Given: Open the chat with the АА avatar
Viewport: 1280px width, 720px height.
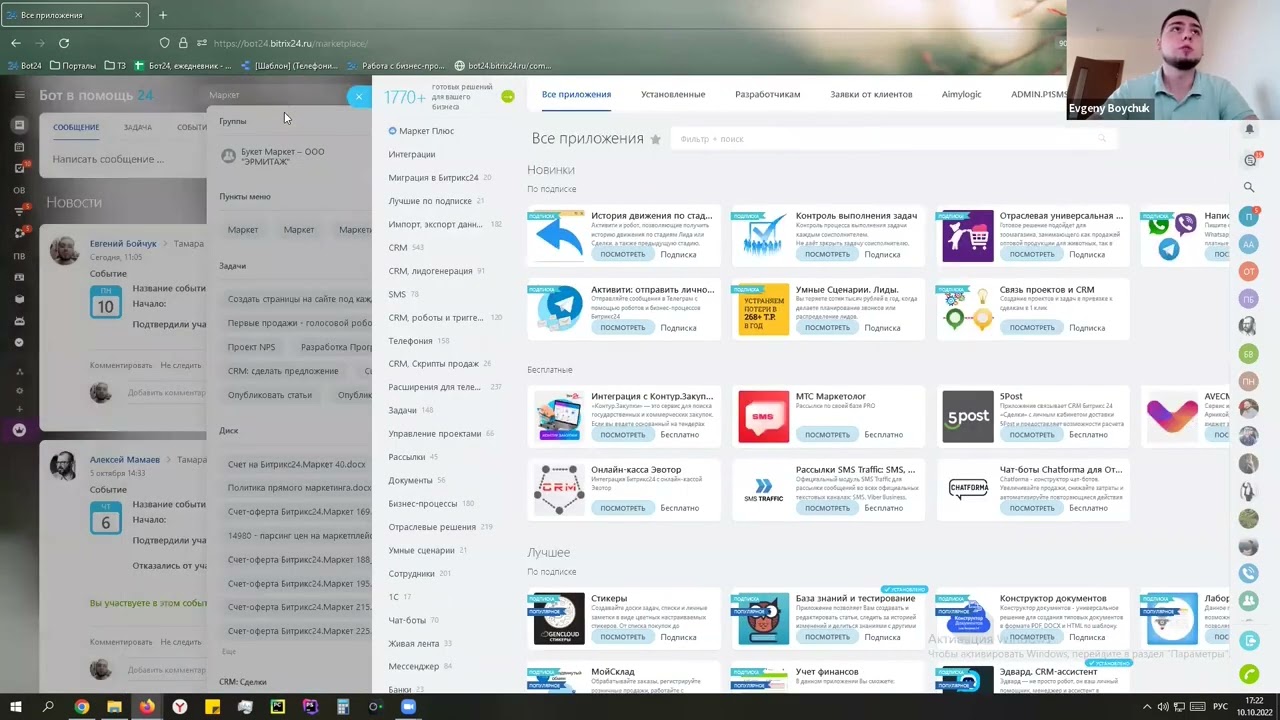Looking at the screenshot, I should tap(1248, 244).
